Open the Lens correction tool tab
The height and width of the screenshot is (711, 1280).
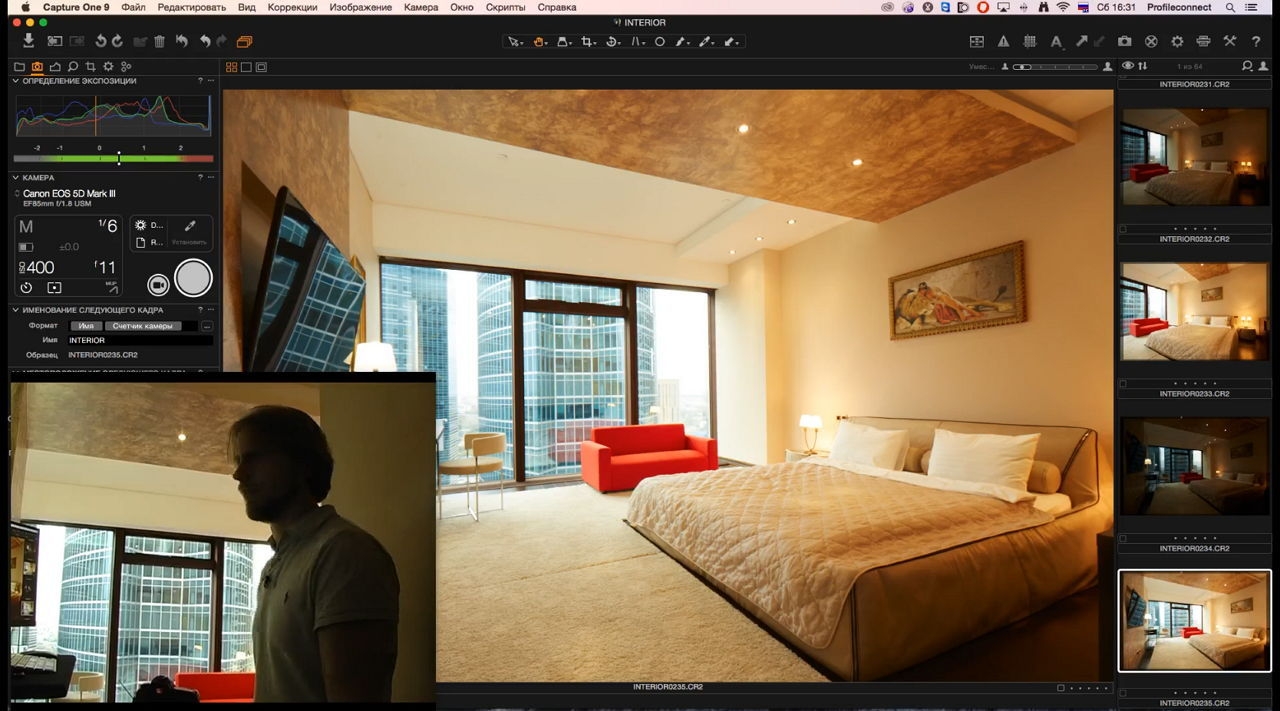(x=55, y=66)
